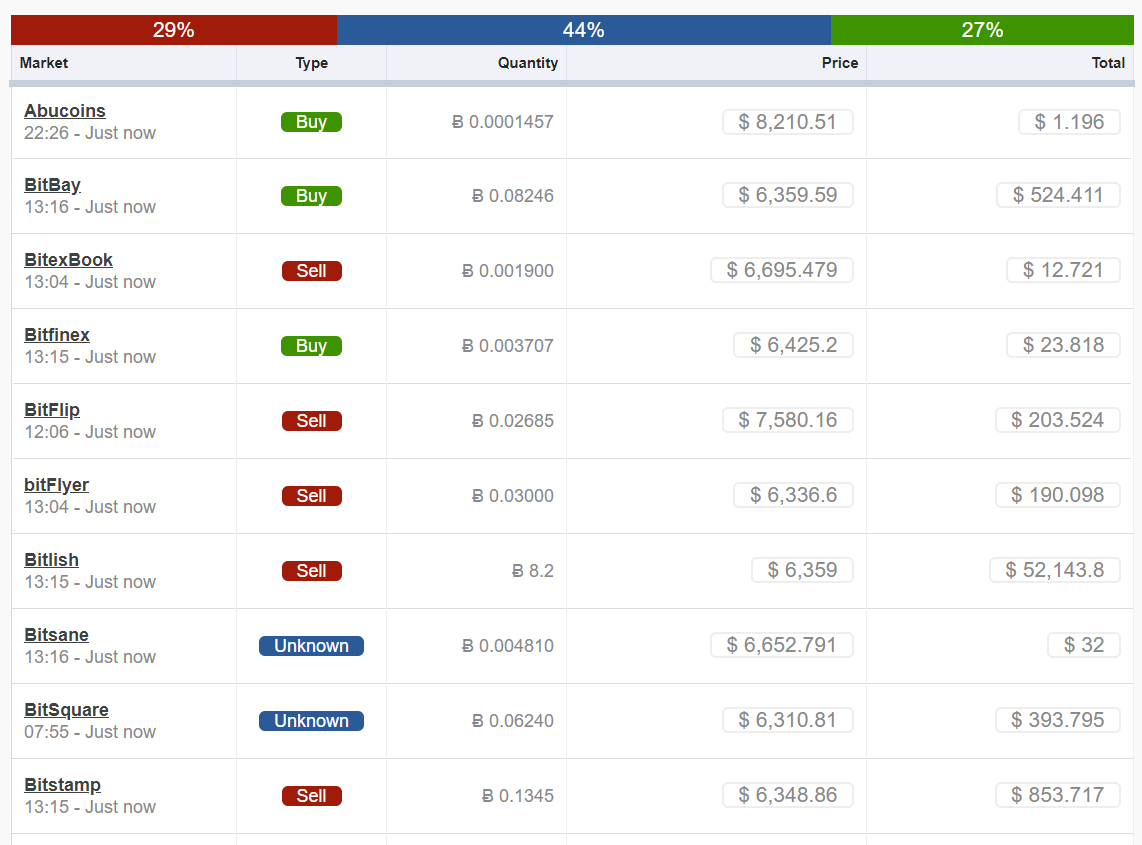Select total $ 23.818 in Bitfinex row
Image resolution: width=1142 pixels, height=845 pixels.
pyautogui.click(x=1063, y=345)
